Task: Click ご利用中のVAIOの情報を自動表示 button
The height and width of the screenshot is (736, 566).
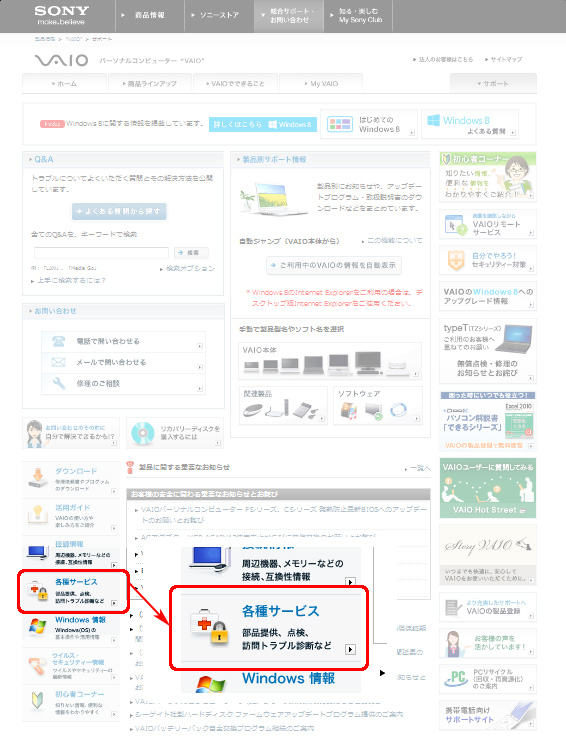Action: (334, 265)
